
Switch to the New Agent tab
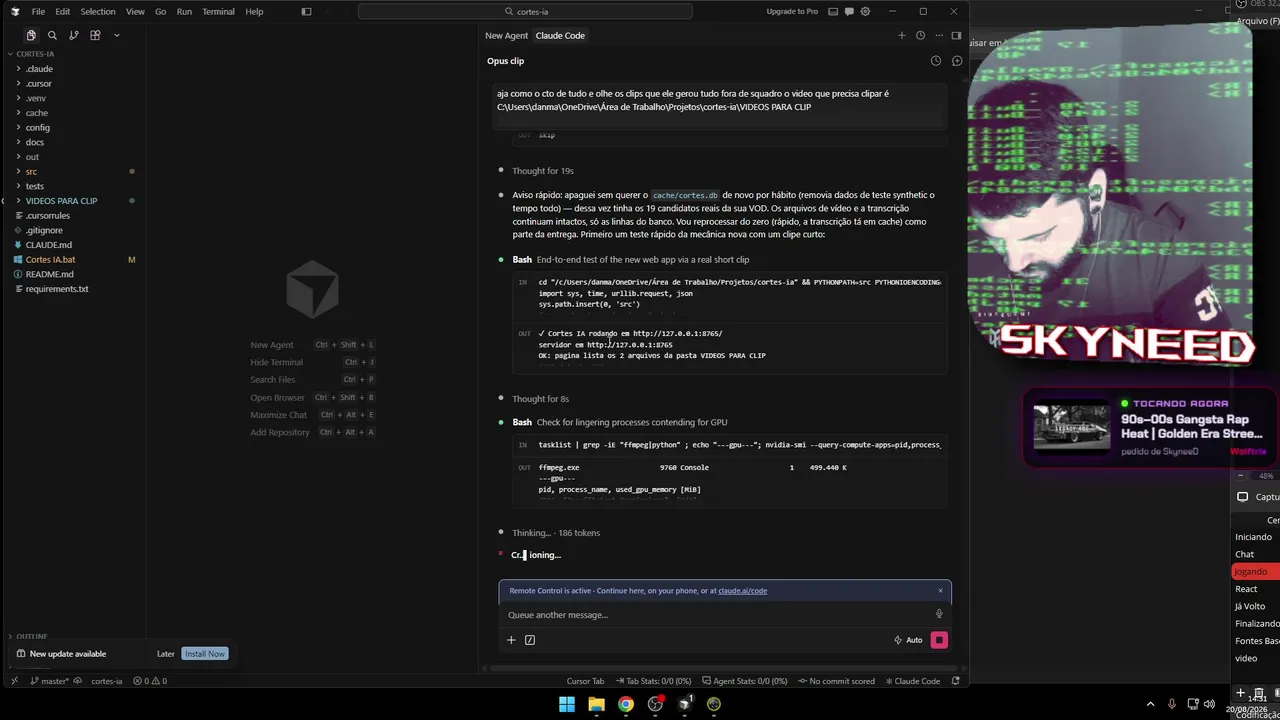(x=506, y=35)
